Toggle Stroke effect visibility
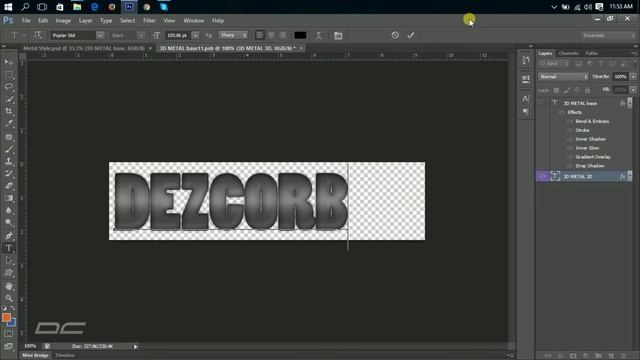Image resolution: width=640 pixels, height=360 pixels. [x=570, y=130]
